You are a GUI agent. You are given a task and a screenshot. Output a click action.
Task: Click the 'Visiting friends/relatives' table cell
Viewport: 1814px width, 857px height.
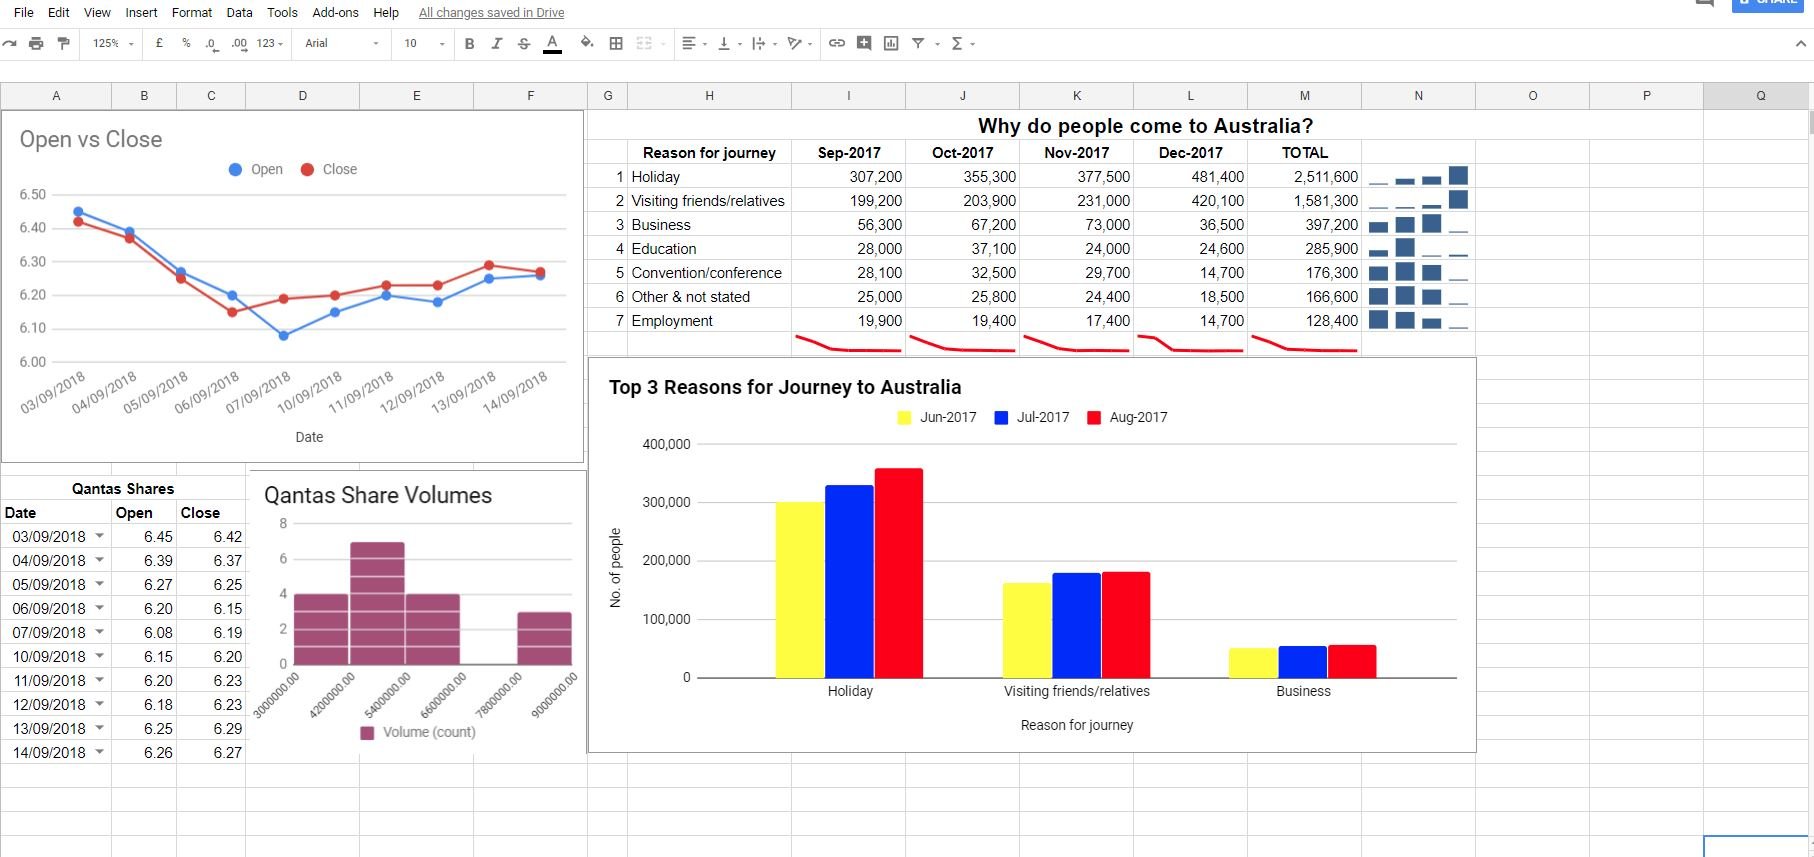coord(708,200)
